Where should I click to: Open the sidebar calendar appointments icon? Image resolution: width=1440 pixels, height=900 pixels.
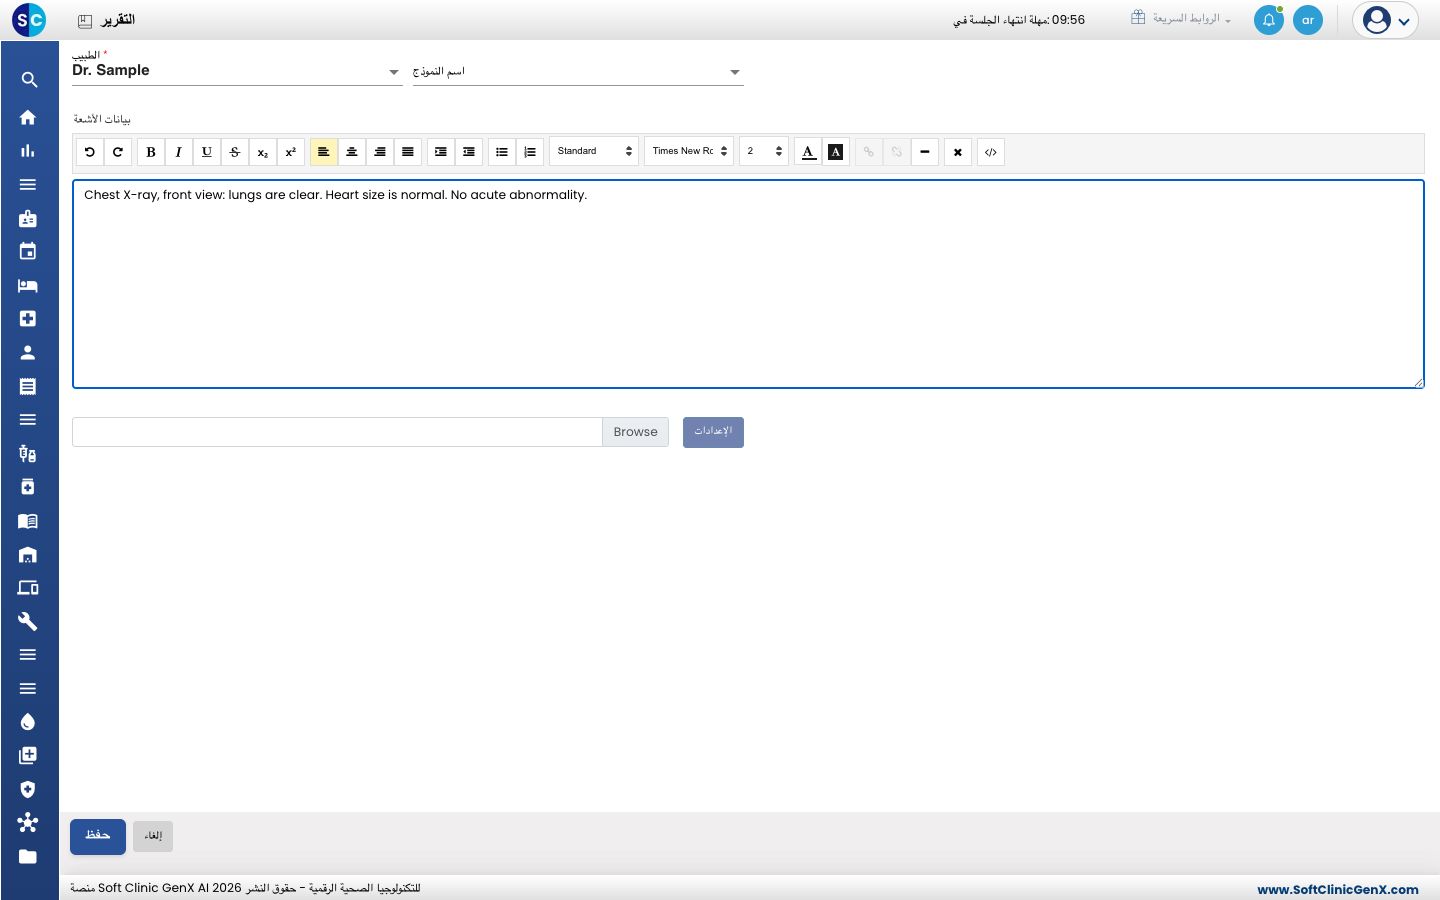(28, 252)
